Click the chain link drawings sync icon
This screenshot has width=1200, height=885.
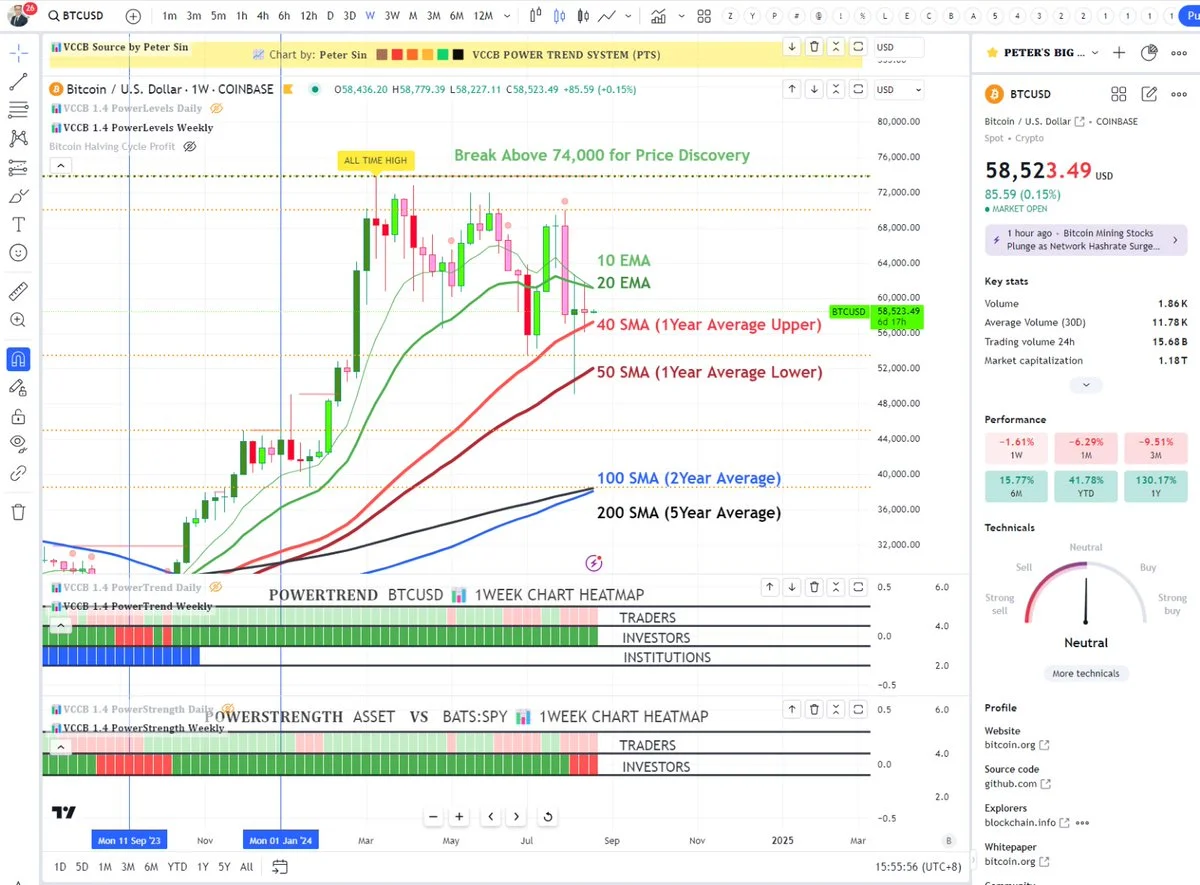pos(18,473)
